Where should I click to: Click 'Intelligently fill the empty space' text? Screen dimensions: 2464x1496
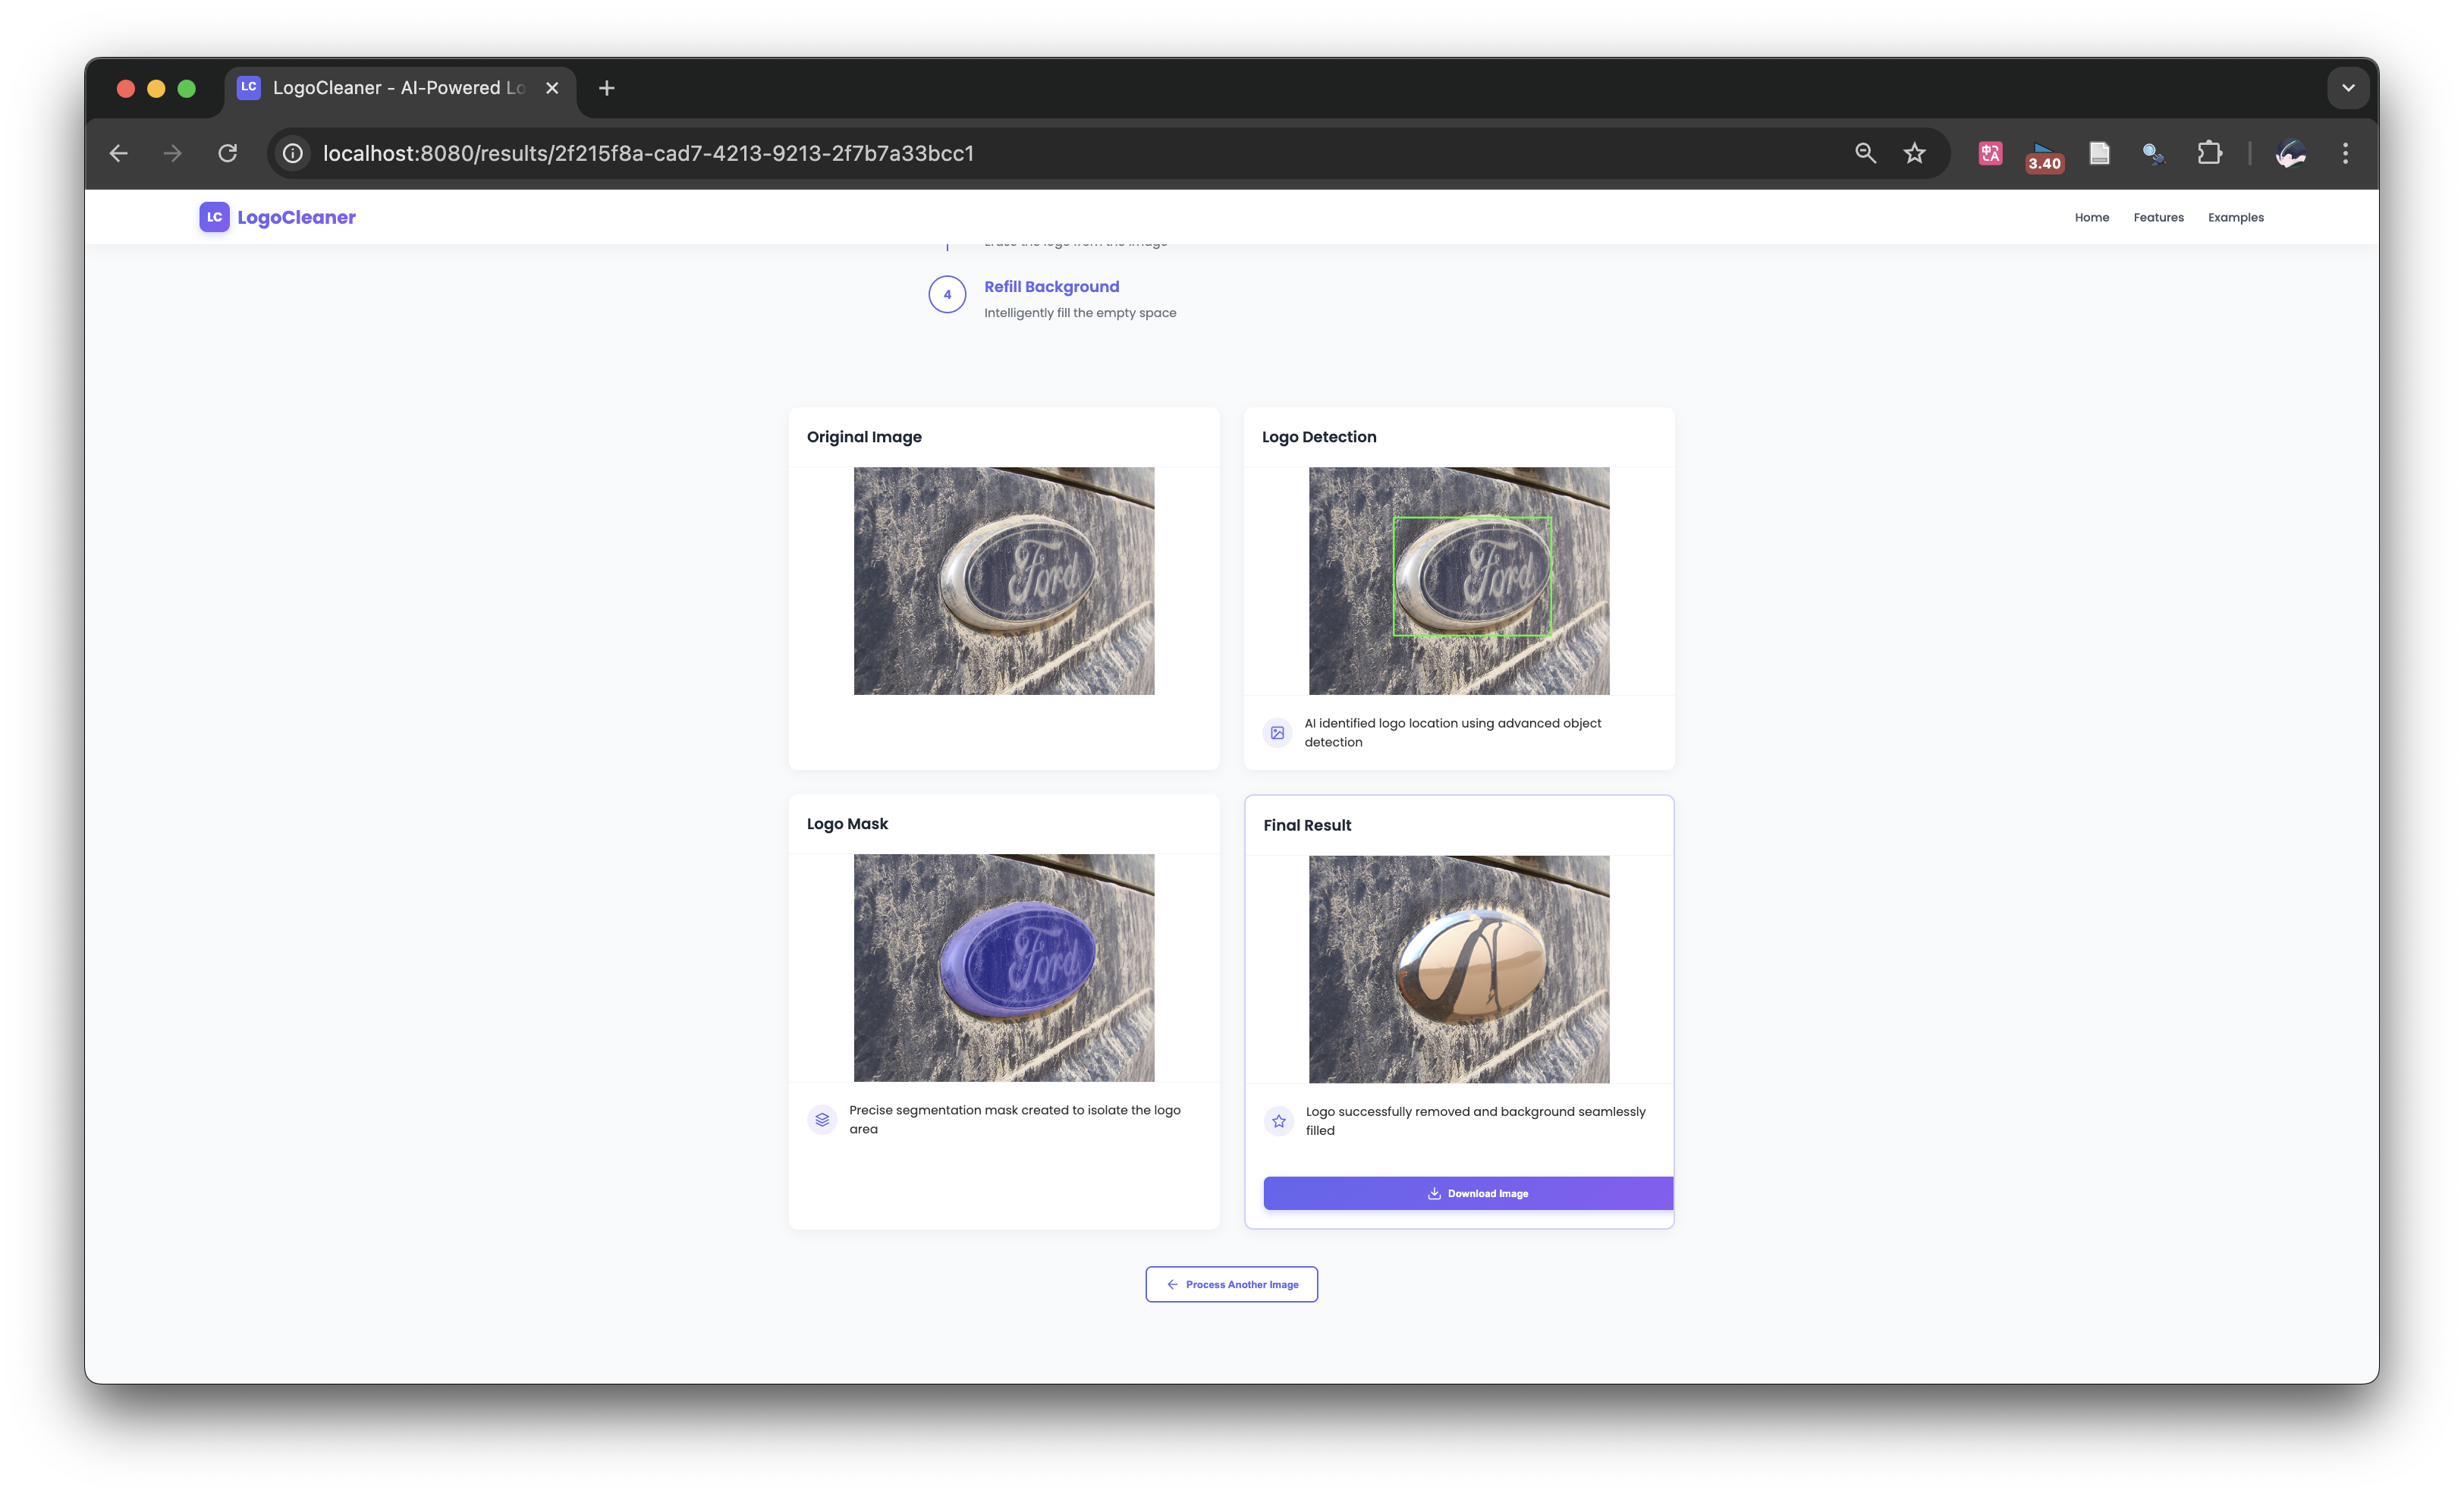1080,313
